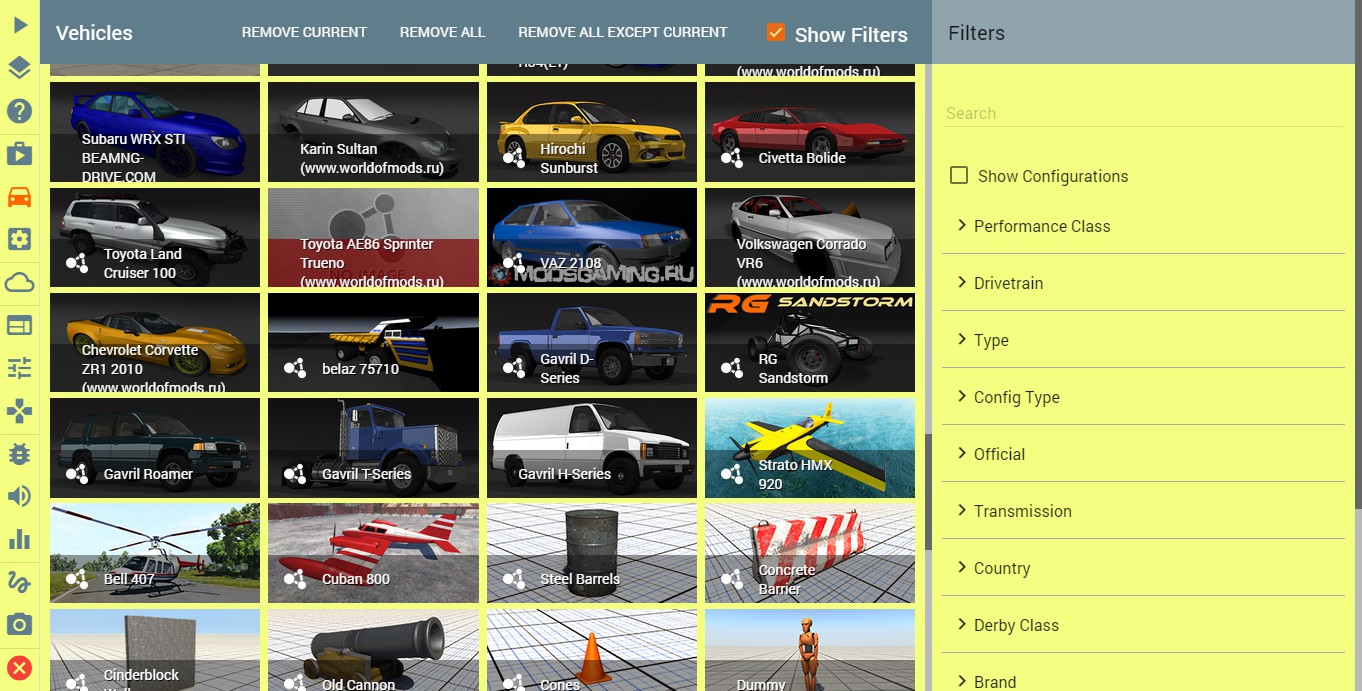Select the Cinderblock Wall prop
1362x691 pixels.
click(x=155, y=650)
